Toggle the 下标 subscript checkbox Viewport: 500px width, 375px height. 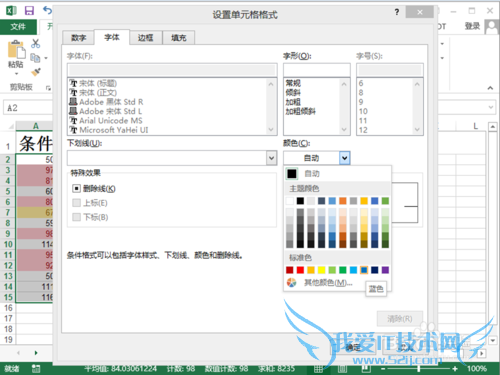pos(76,217)
